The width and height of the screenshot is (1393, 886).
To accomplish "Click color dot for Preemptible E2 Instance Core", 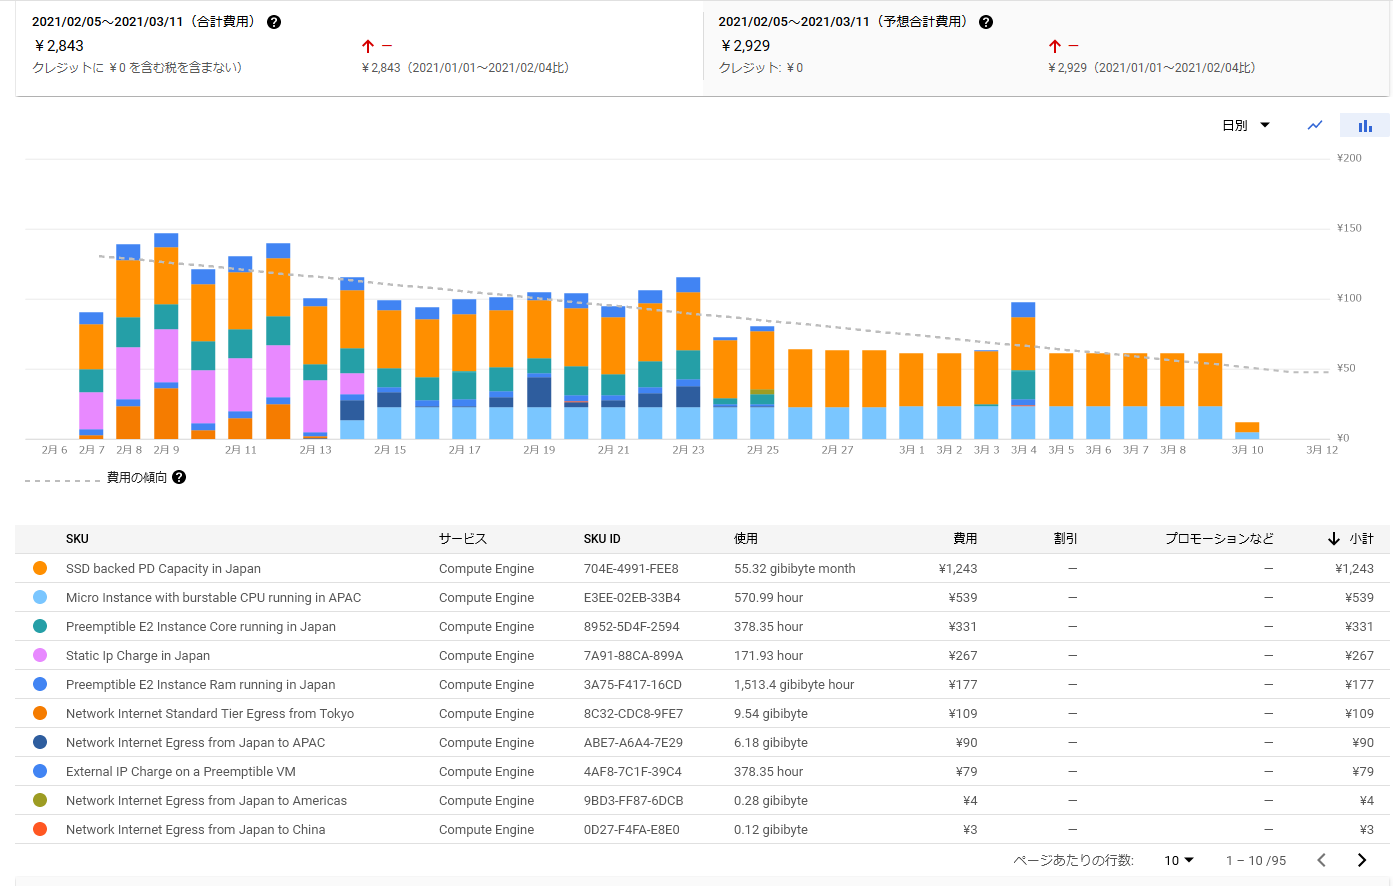I will tap(40, 626).
